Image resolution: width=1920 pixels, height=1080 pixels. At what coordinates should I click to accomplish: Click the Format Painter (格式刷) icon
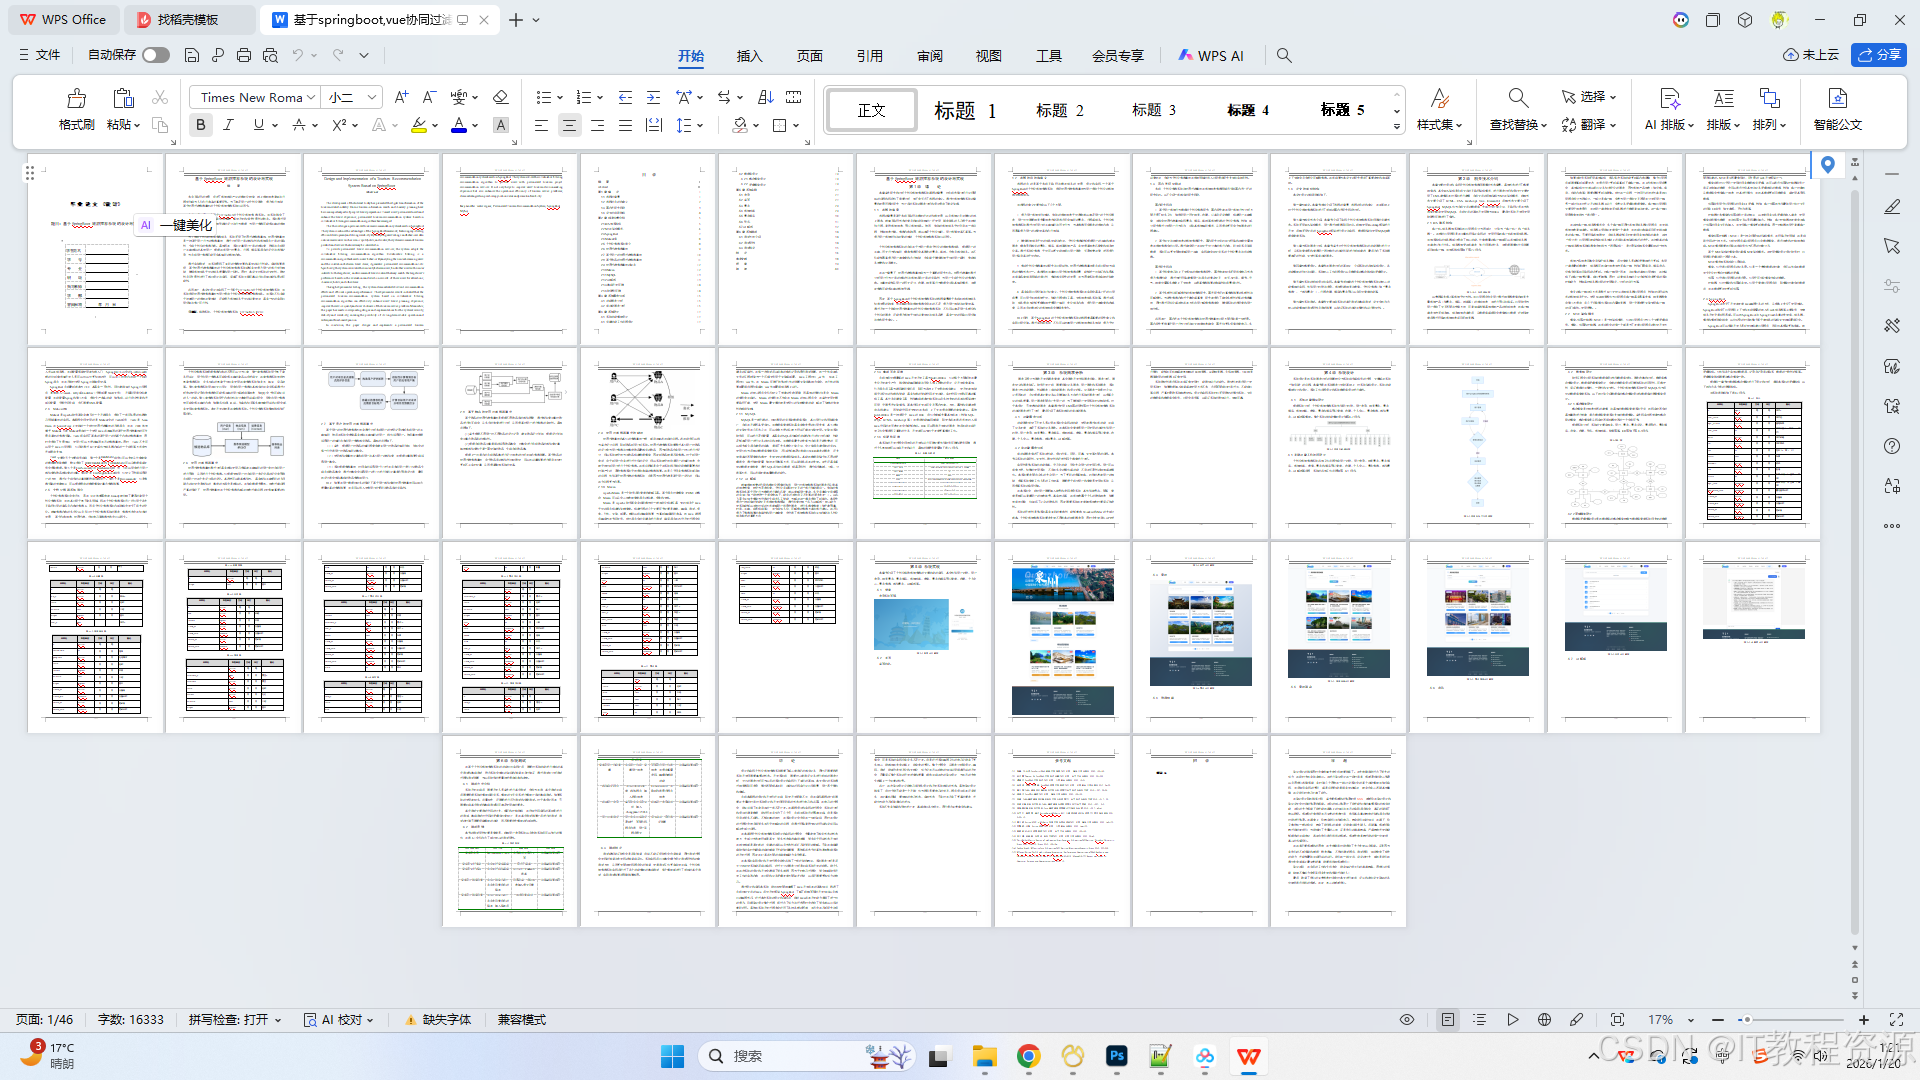point(76,99)
